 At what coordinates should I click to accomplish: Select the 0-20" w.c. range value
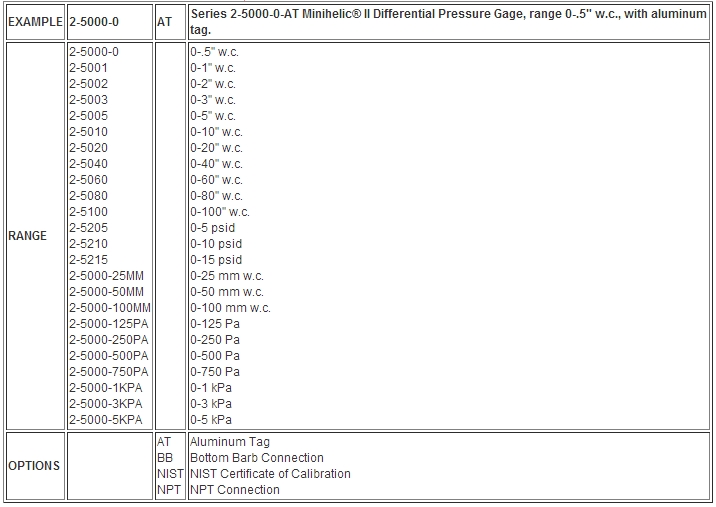coord(216,148)
